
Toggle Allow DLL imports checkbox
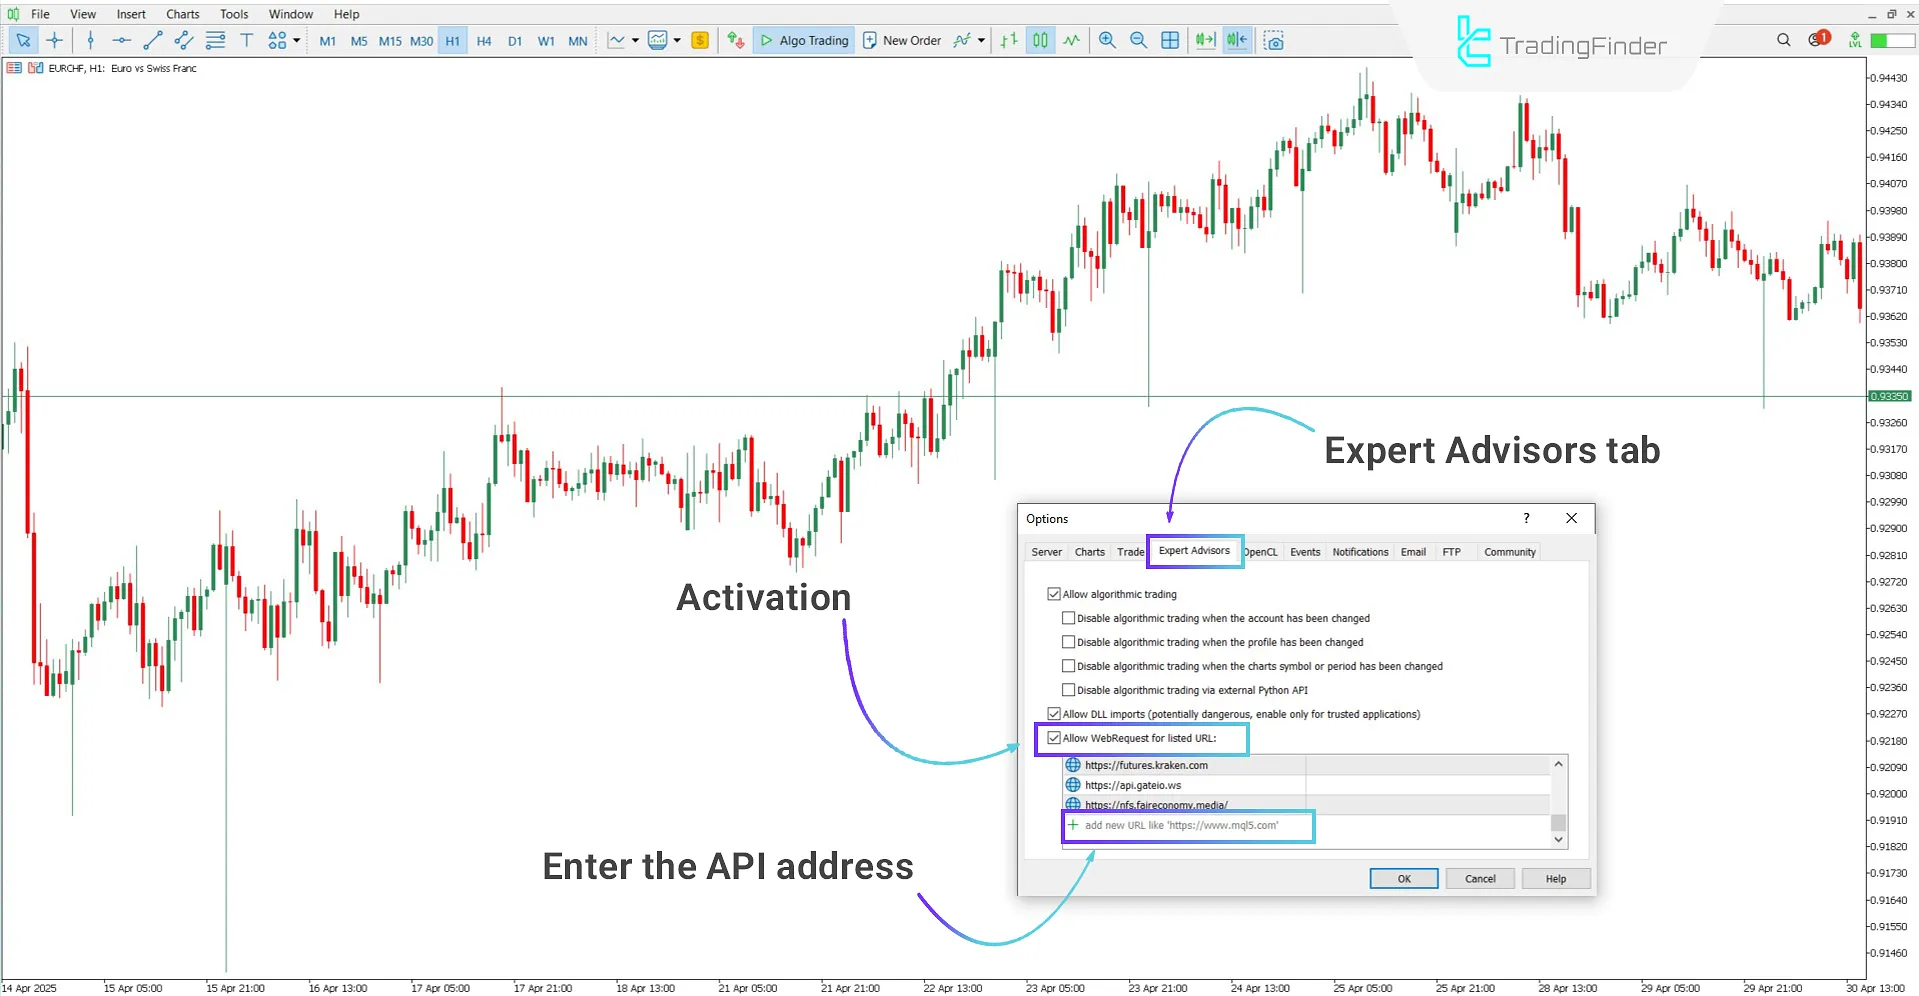point(1053,714)
